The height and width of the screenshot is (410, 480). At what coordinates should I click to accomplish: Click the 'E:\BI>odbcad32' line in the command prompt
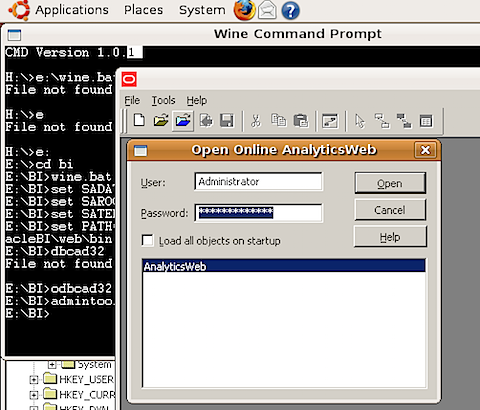click(59, 288)
